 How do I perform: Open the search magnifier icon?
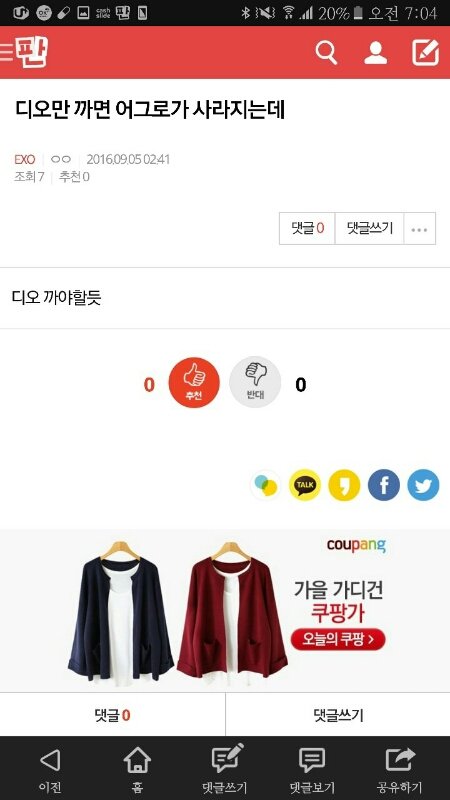tap(327, 53)
